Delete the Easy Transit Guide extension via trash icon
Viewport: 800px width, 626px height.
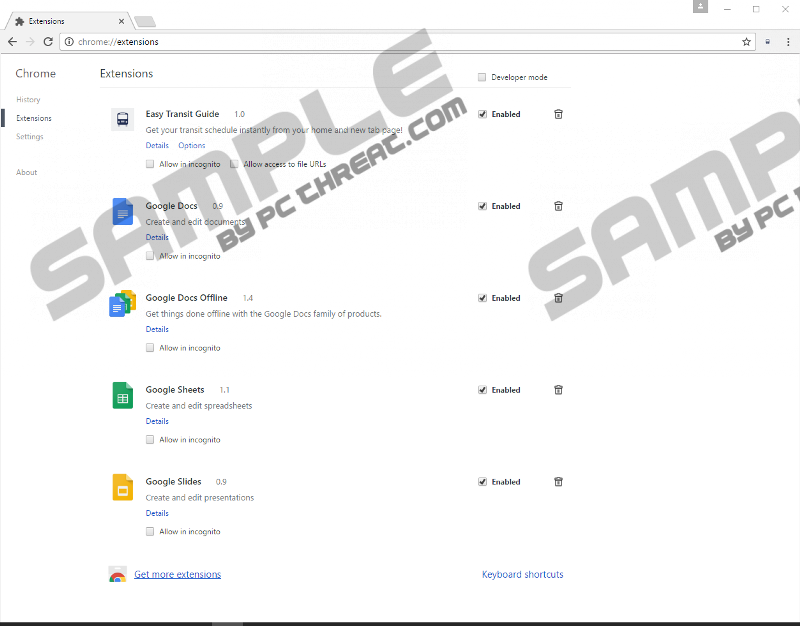558,114
